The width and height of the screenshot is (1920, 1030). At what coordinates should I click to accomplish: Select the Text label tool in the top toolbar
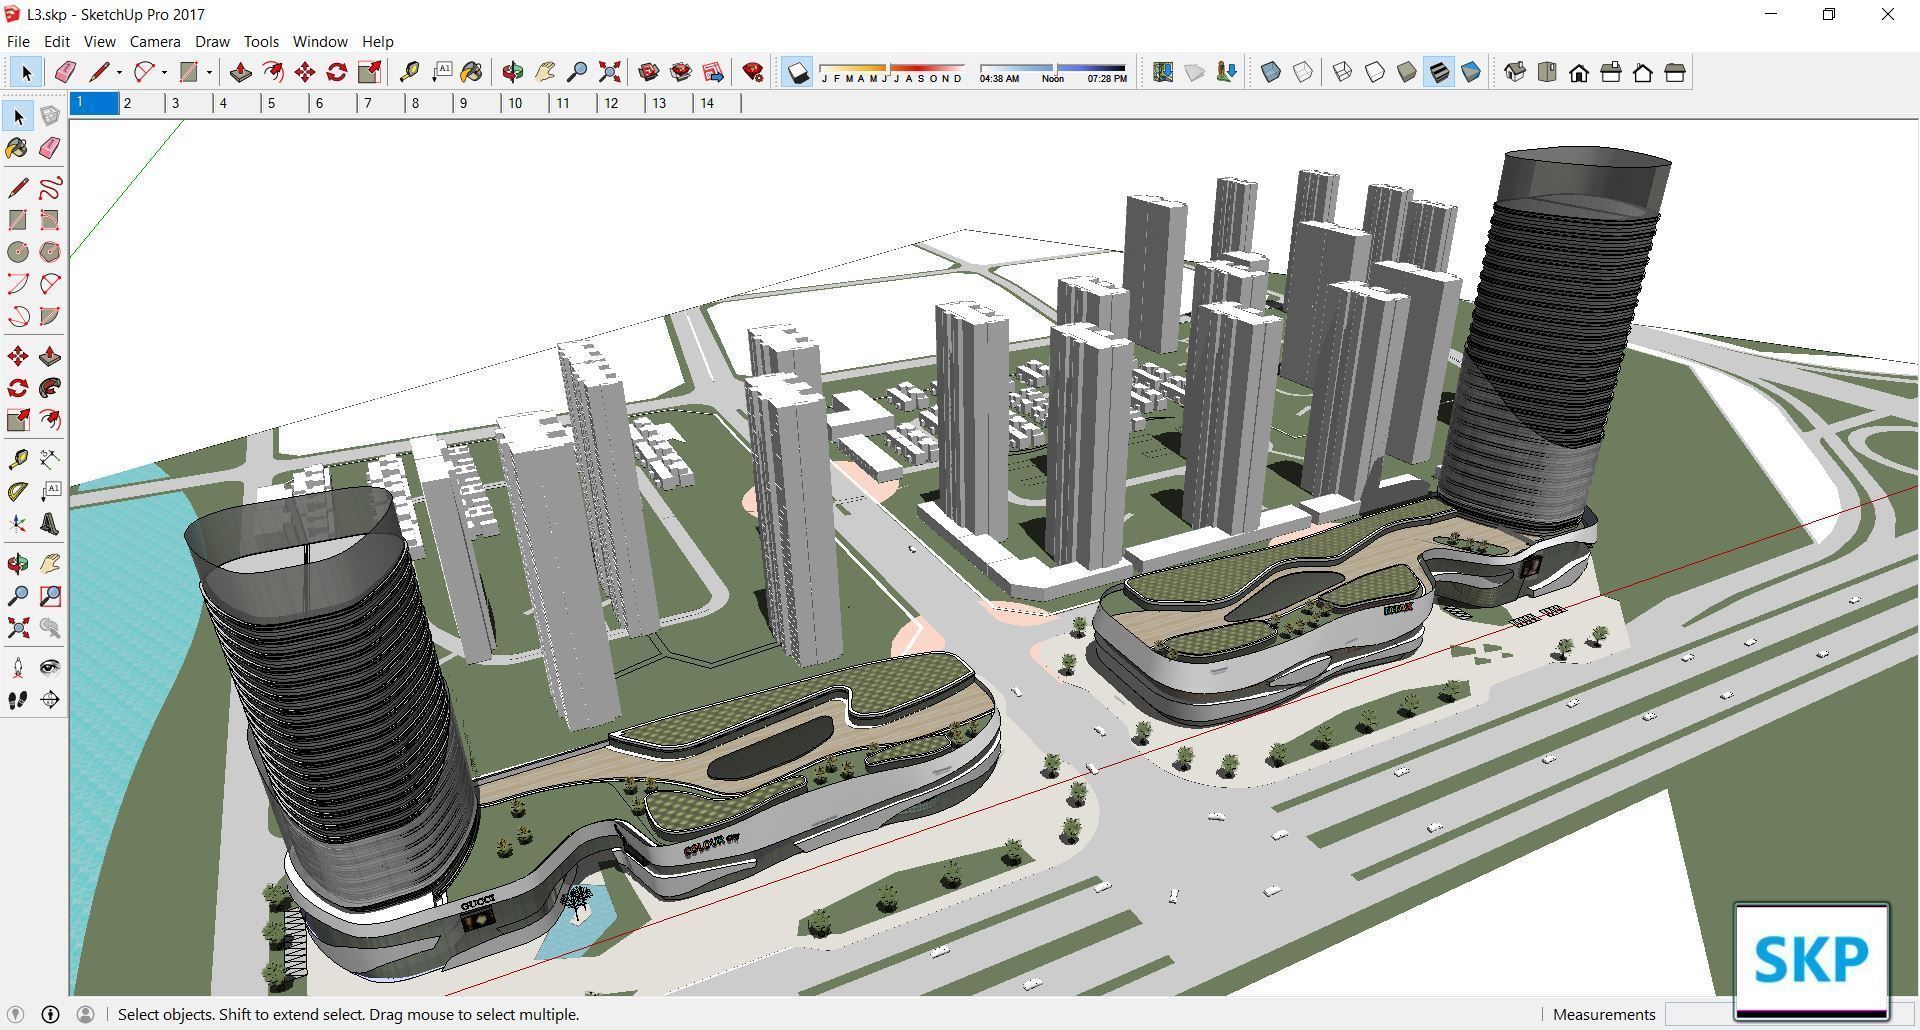point(441,72)
